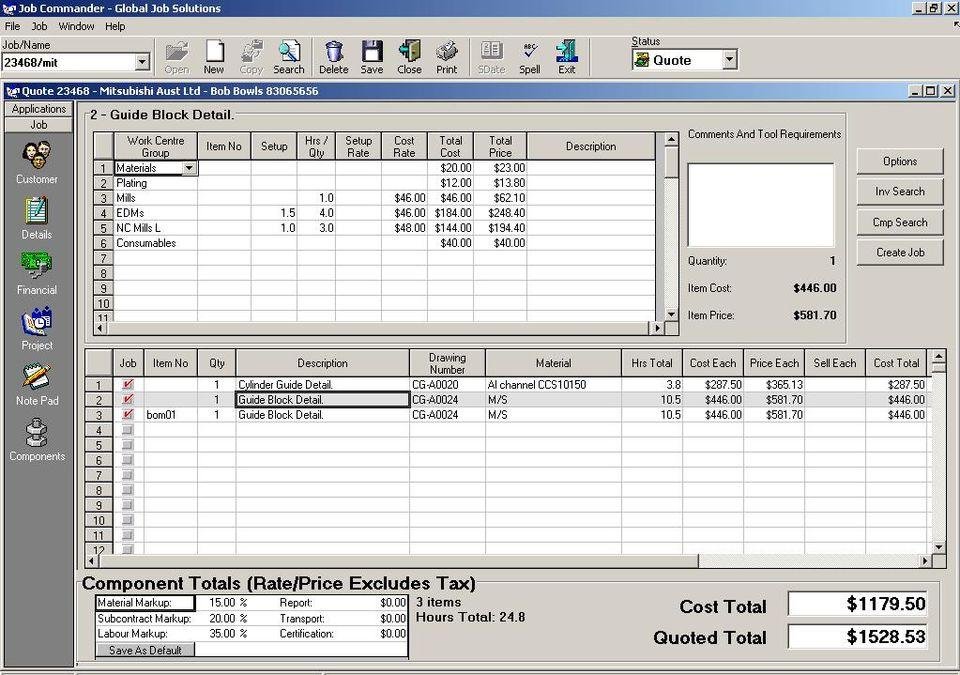Open the Job/Name combo box dropdown

click(141, 62)
